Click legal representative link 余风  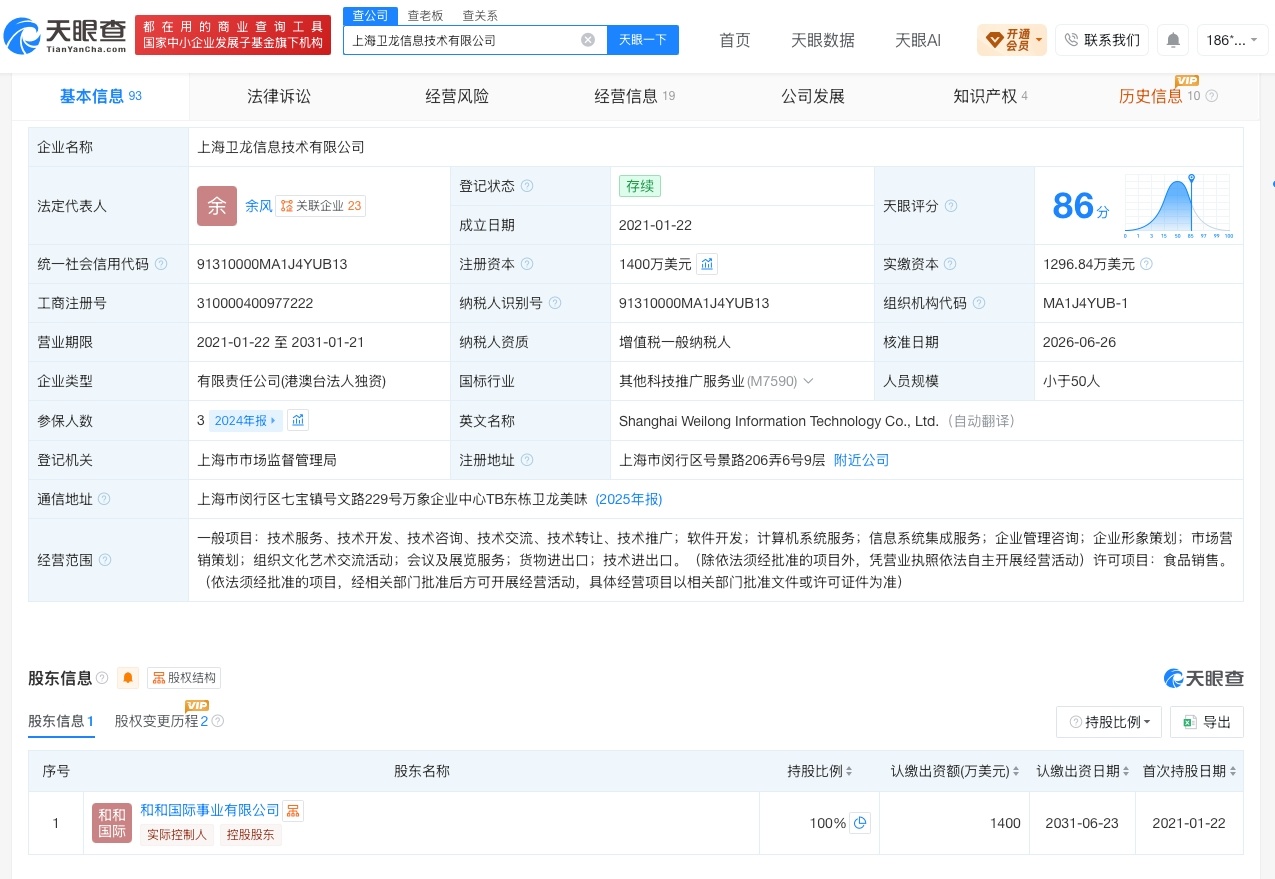(x=258, y=206)
